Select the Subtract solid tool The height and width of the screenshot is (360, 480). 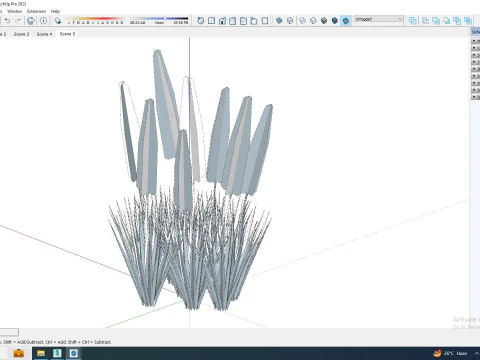[x=447, y=21]
